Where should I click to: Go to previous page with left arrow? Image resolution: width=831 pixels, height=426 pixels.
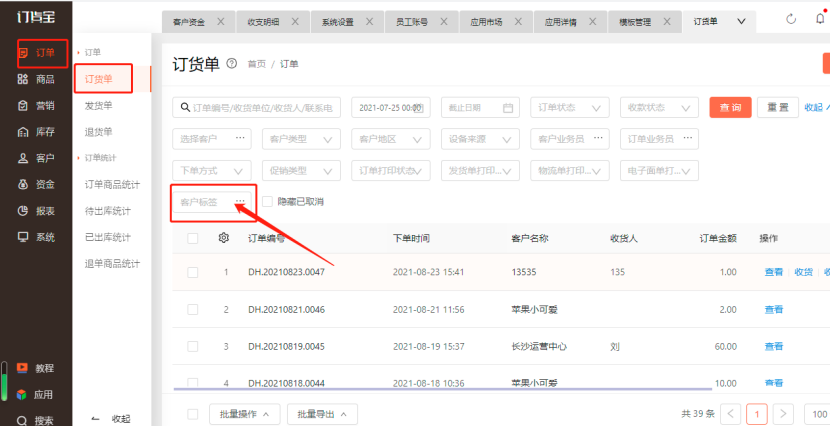[x=730, y=414]
